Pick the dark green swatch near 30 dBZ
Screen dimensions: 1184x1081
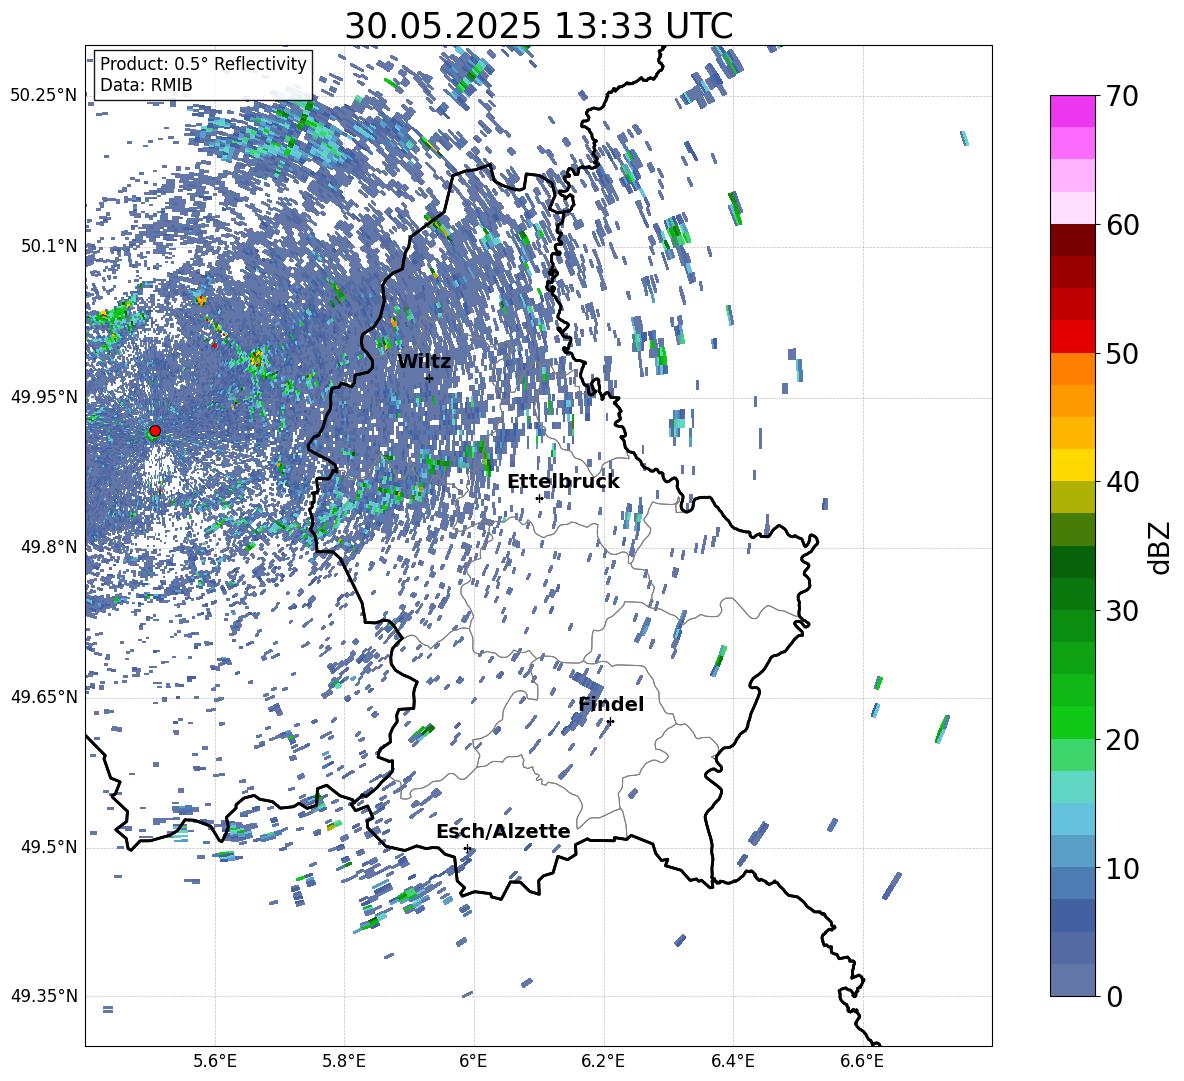coord(1072,593)
